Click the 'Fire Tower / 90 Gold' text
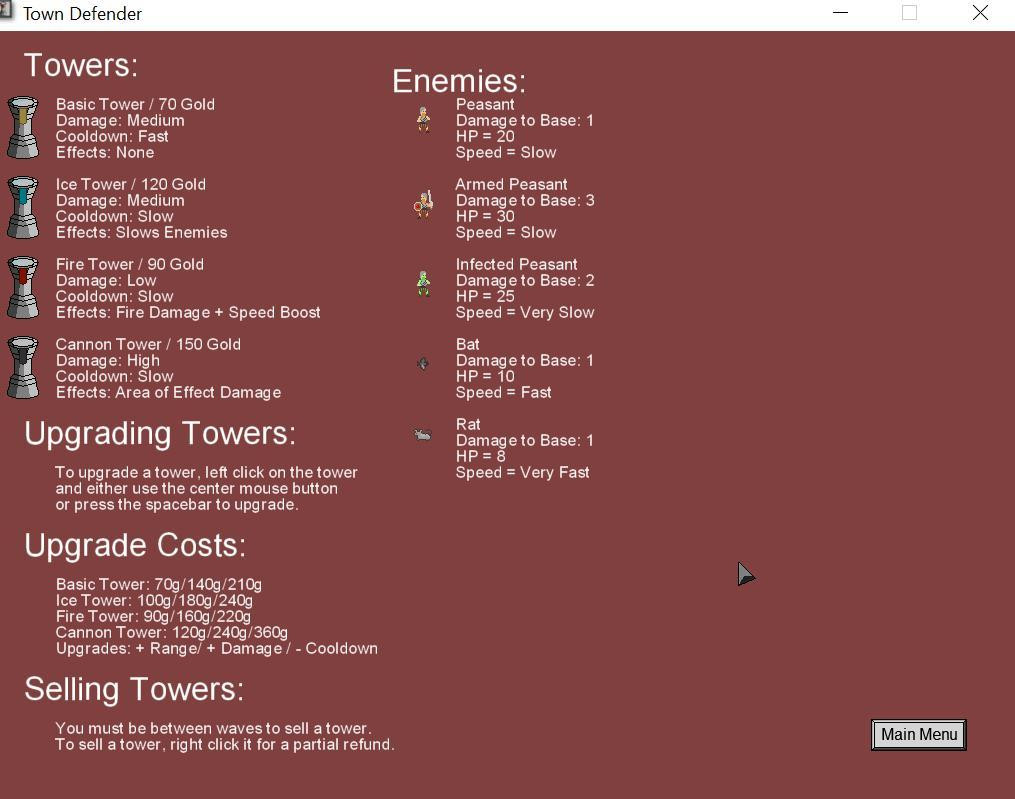1015x799 pixels. pyautogui.click(x=129, y=264)
